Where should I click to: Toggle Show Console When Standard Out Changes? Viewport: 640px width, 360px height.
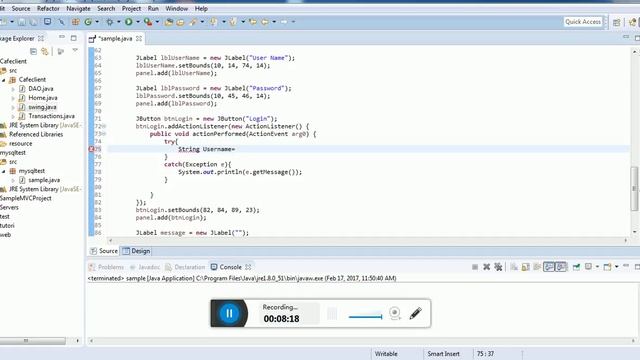coord(549,267)
